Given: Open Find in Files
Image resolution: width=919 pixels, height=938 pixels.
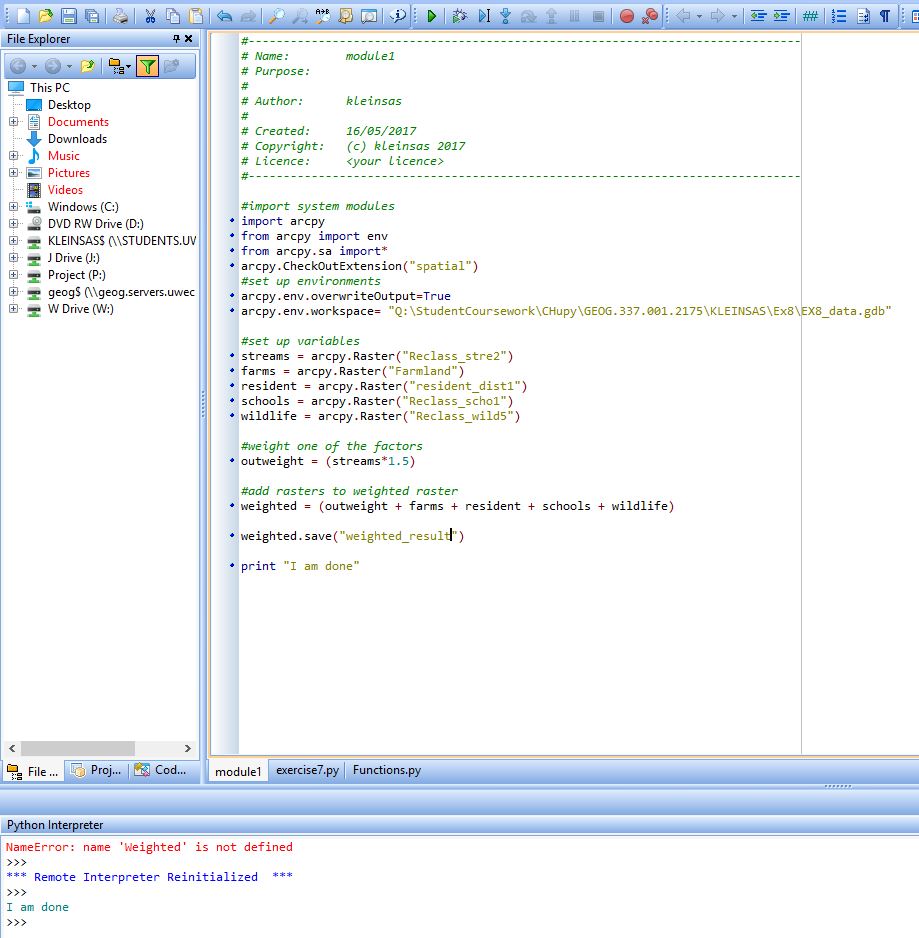Looking at the screenshot, I should (345, 16).
